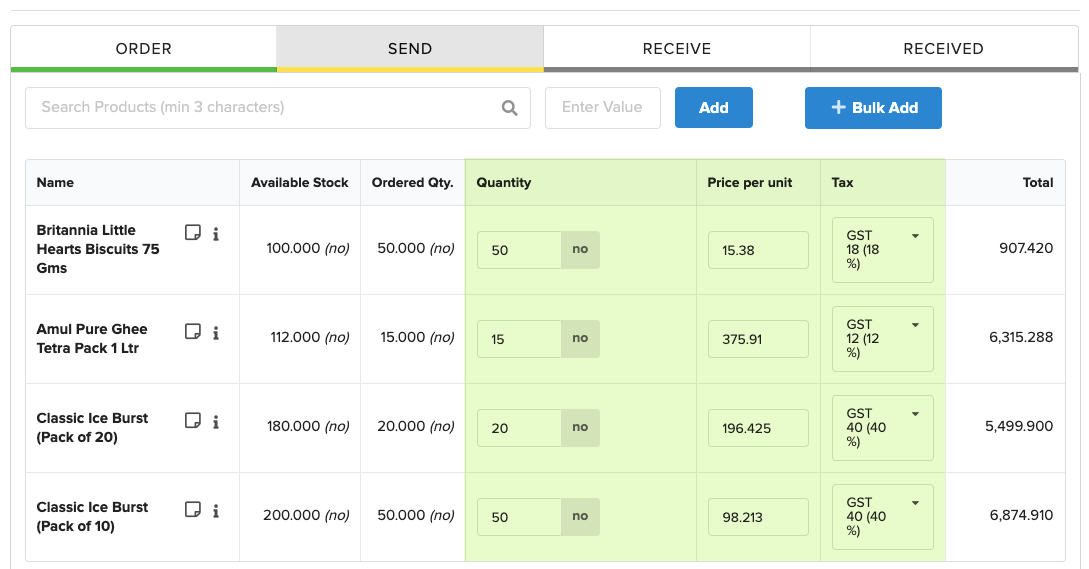
Task: Open note icon for Classic Ice Burst Pack of 20
Action: [193, 420]
